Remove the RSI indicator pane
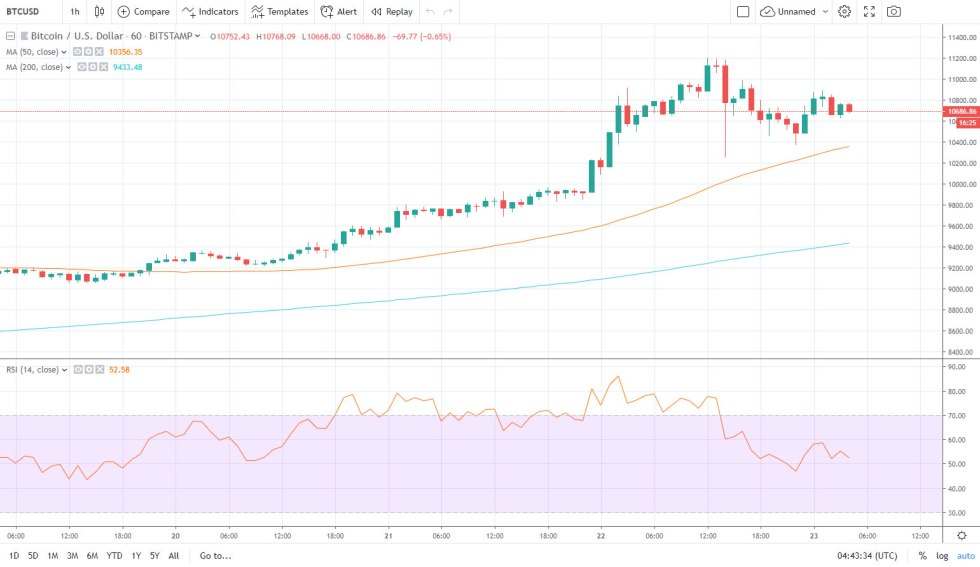Viewport: 980px width, 567px height. [99, 369]
